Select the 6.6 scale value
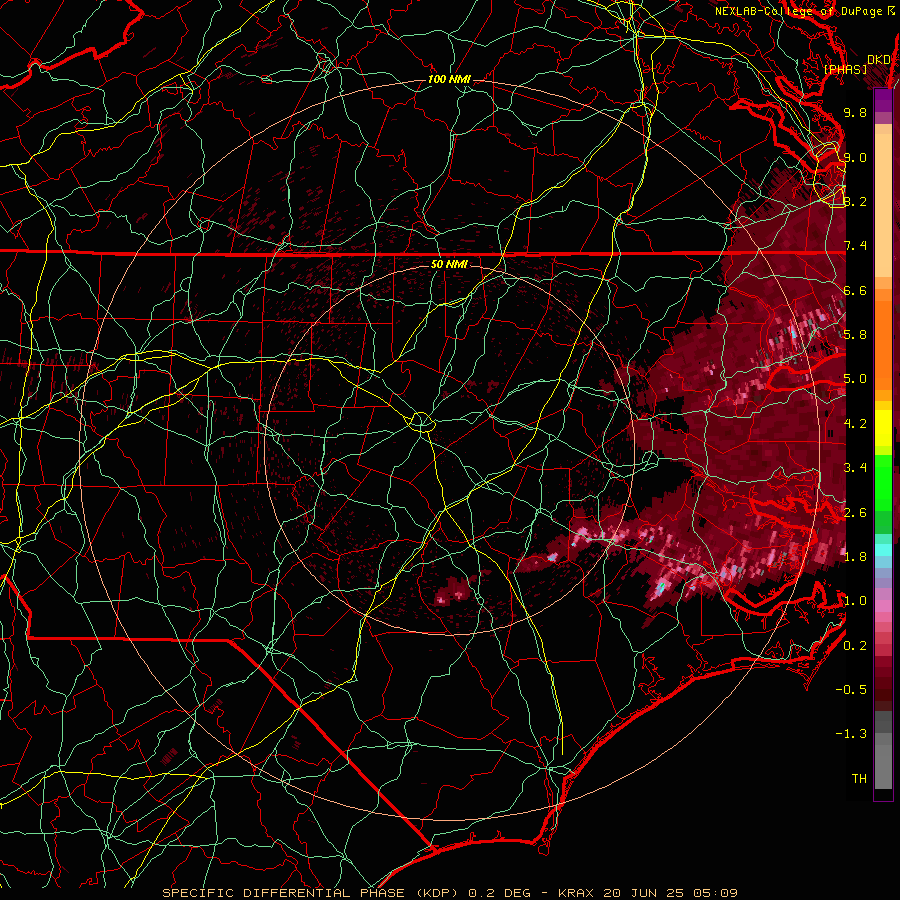900x900 pixels. point(855,290)
